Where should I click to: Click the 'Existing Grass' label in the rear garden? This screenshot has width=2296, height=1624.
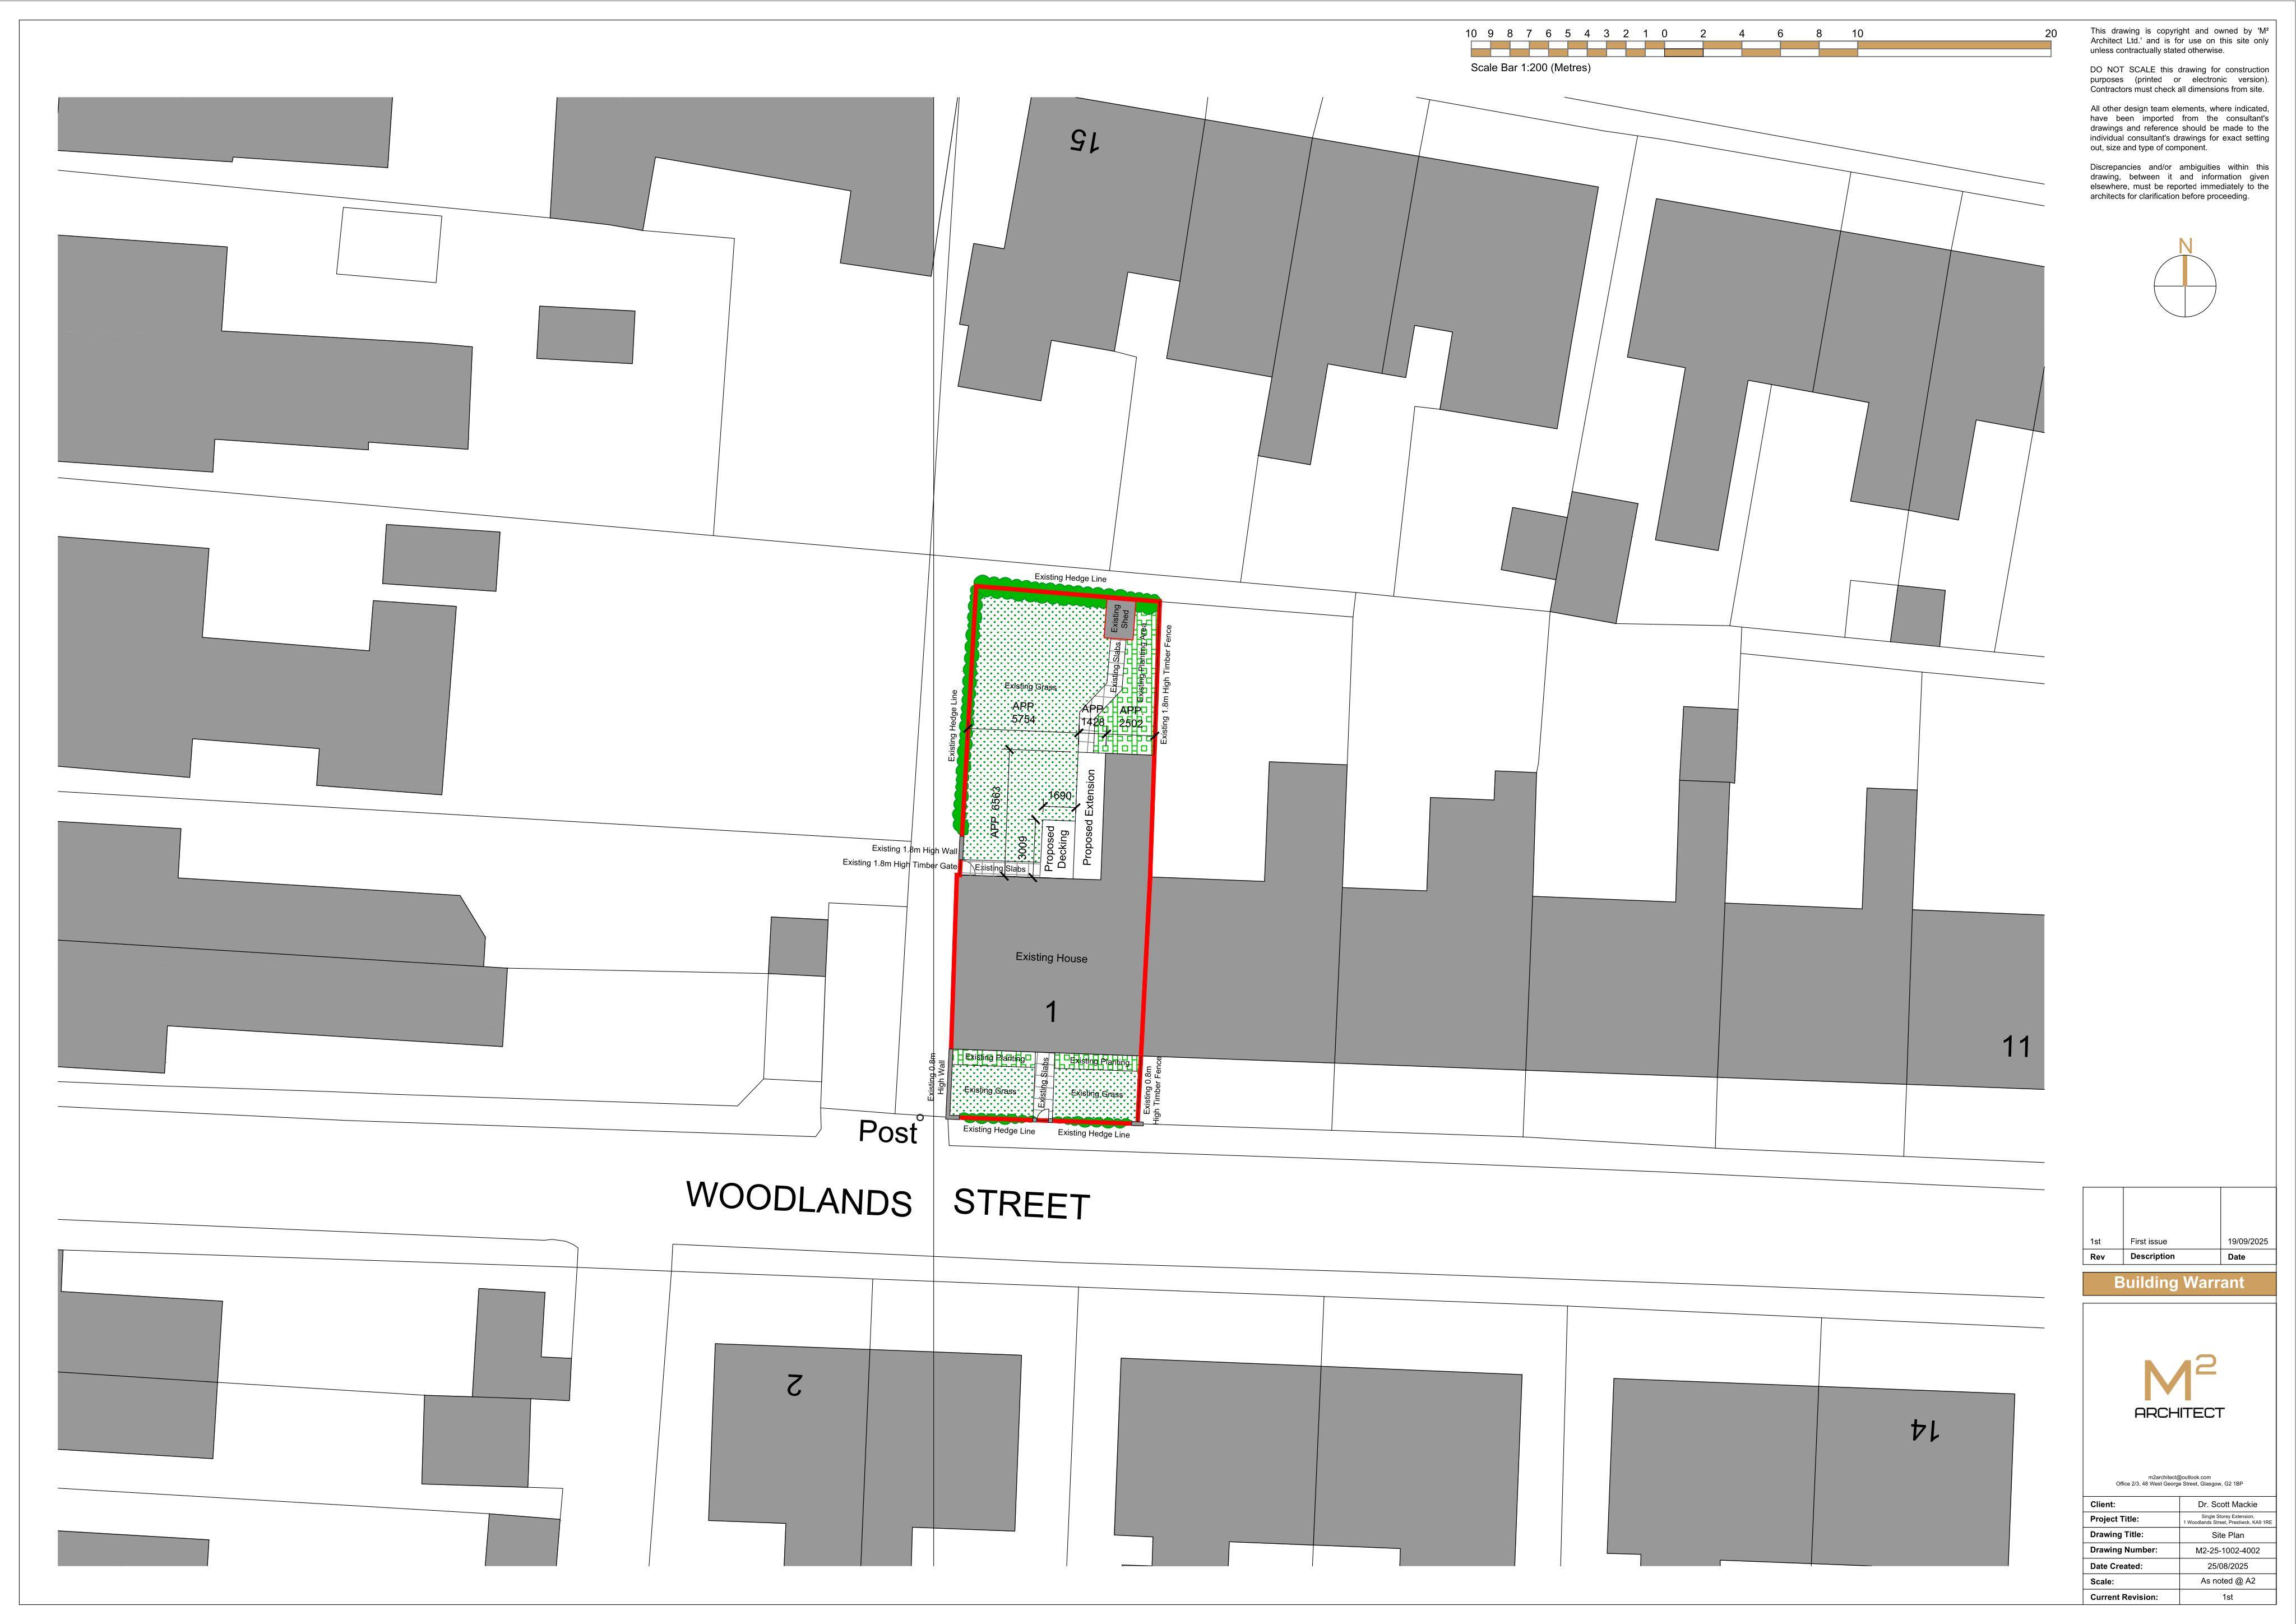point(1031,687)
